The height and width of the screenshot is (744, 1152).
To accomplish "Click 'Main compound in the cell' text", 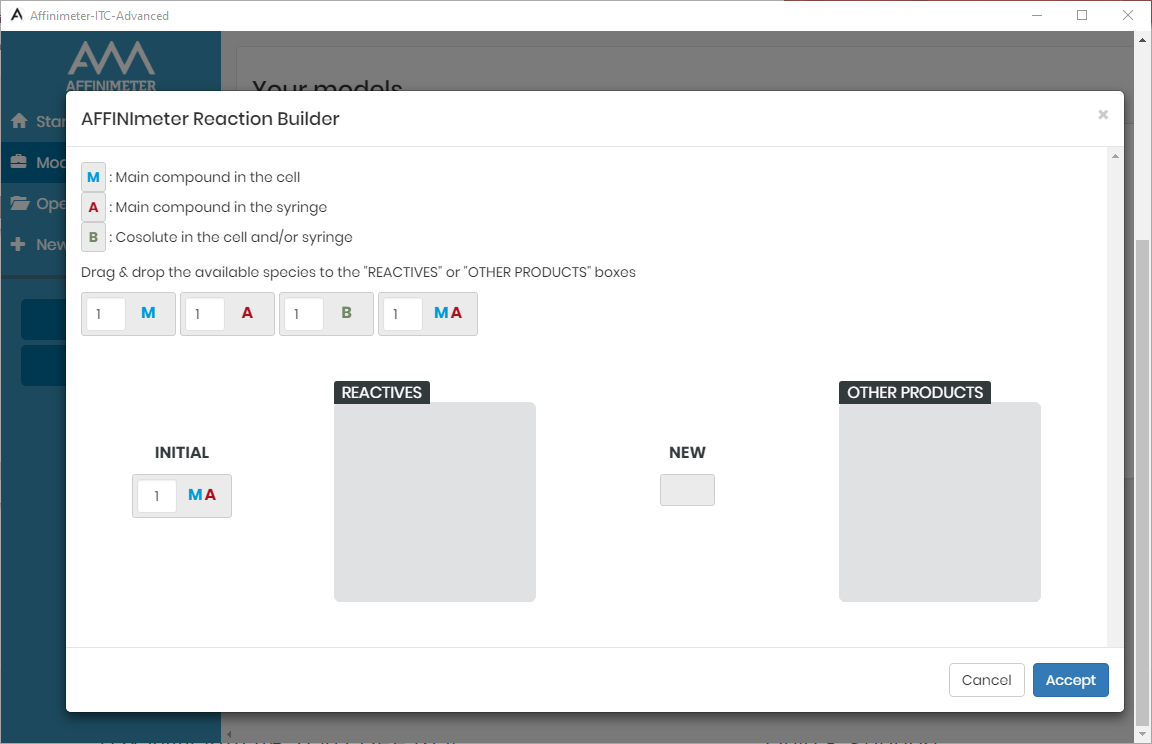I will [208, 177].
